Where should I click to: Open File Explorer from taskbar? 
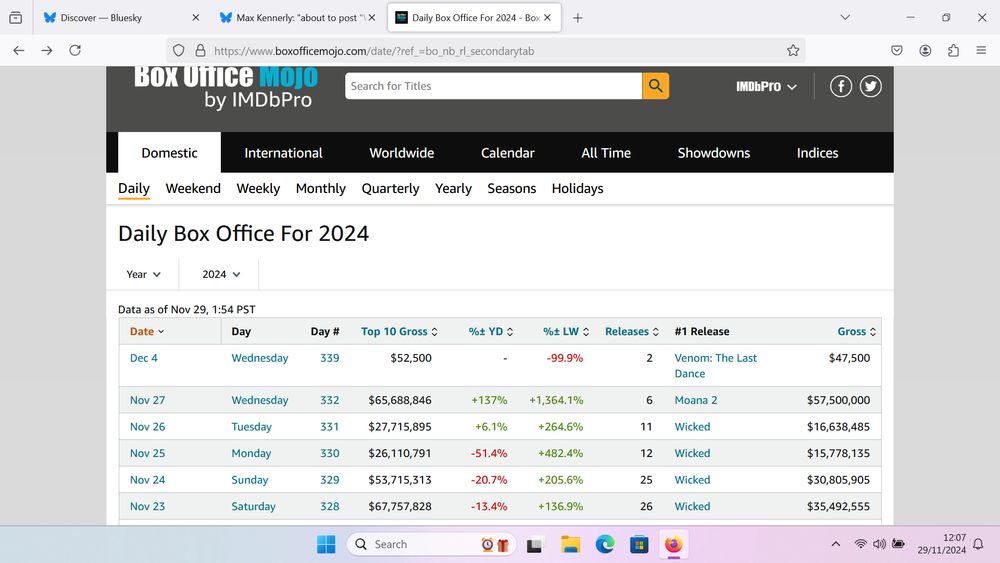[570, 545]
